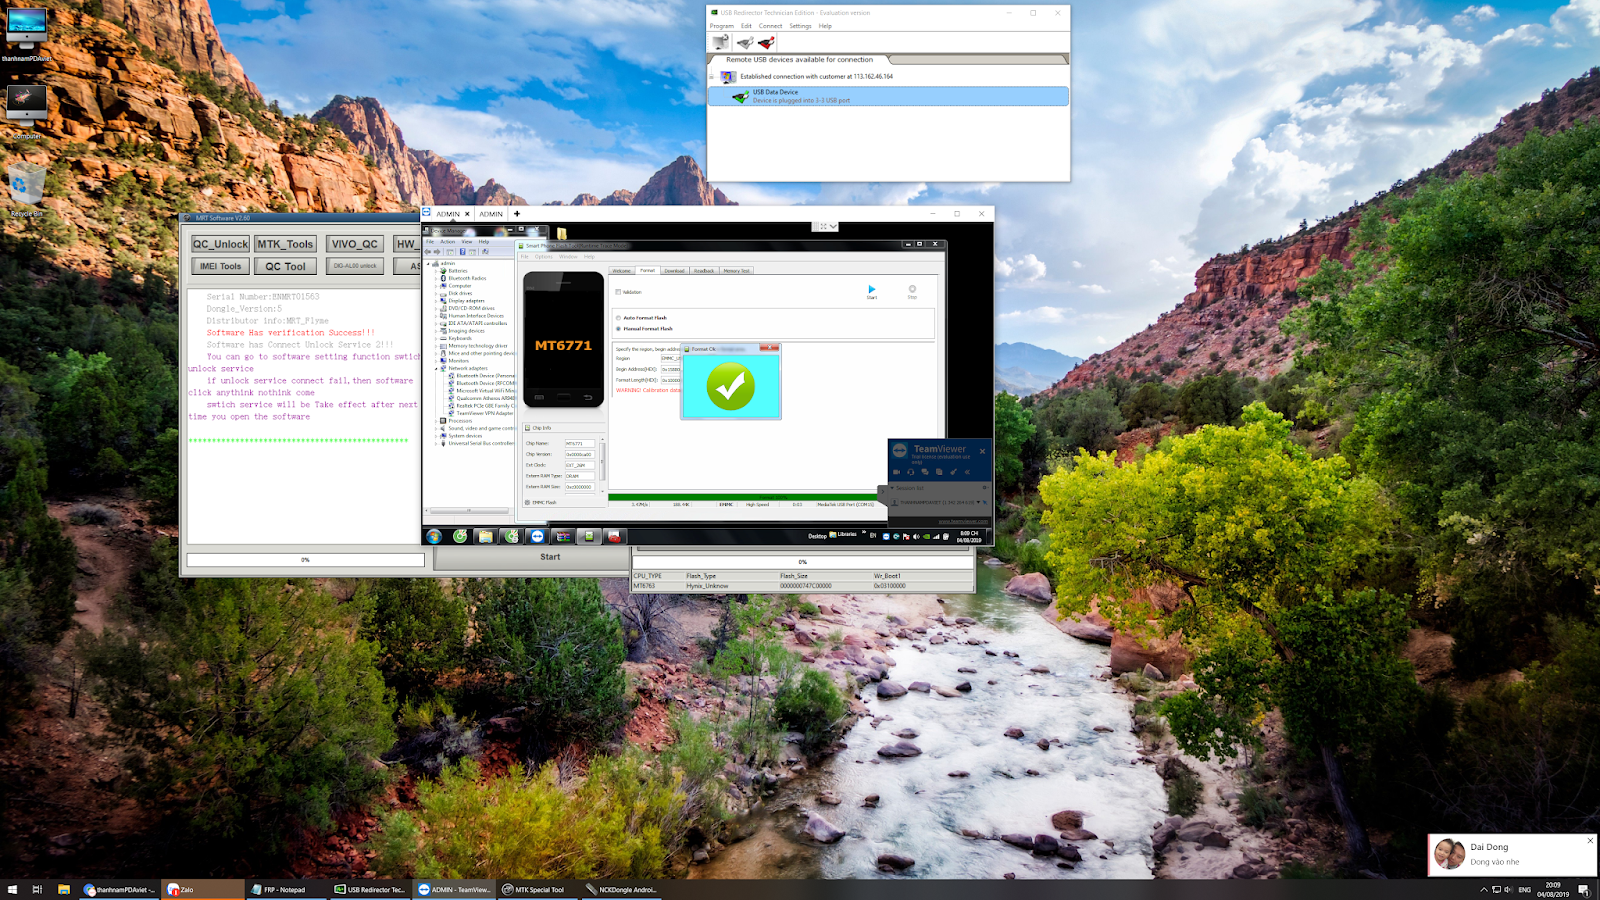Click the remote Windows 7 Start orb

(x=434, y=537)
